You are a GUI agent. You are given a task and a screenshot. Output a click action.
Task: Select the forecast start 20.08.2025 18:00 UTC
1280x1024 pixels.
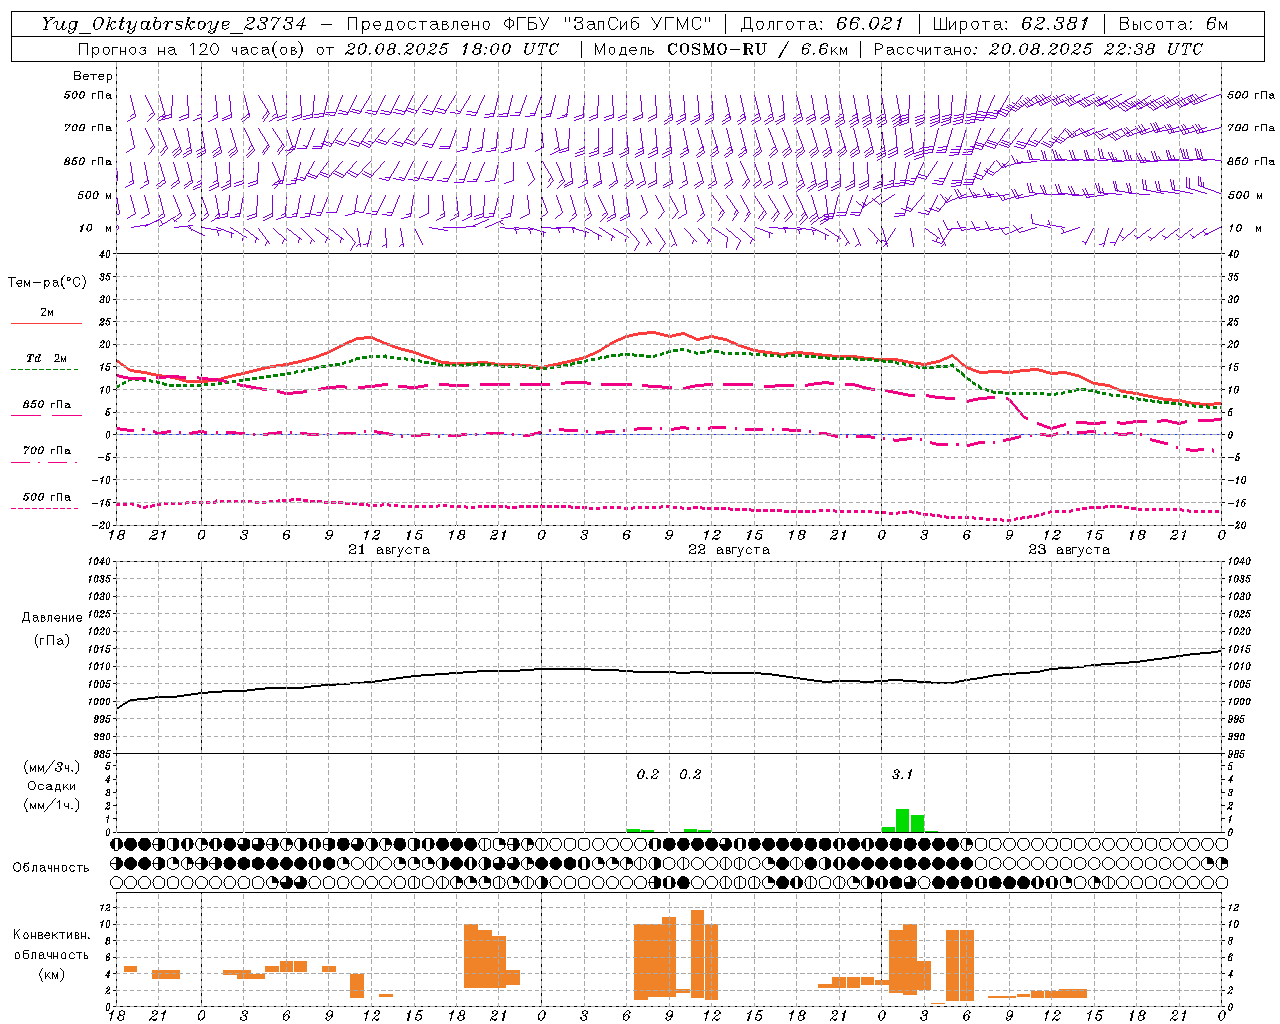452,49
